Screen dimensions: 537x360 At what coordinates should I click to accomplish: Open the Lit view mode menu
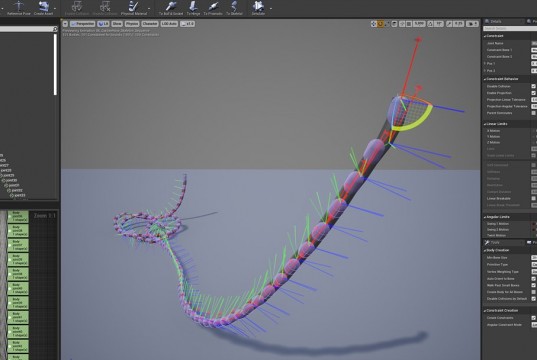(103, 24)
